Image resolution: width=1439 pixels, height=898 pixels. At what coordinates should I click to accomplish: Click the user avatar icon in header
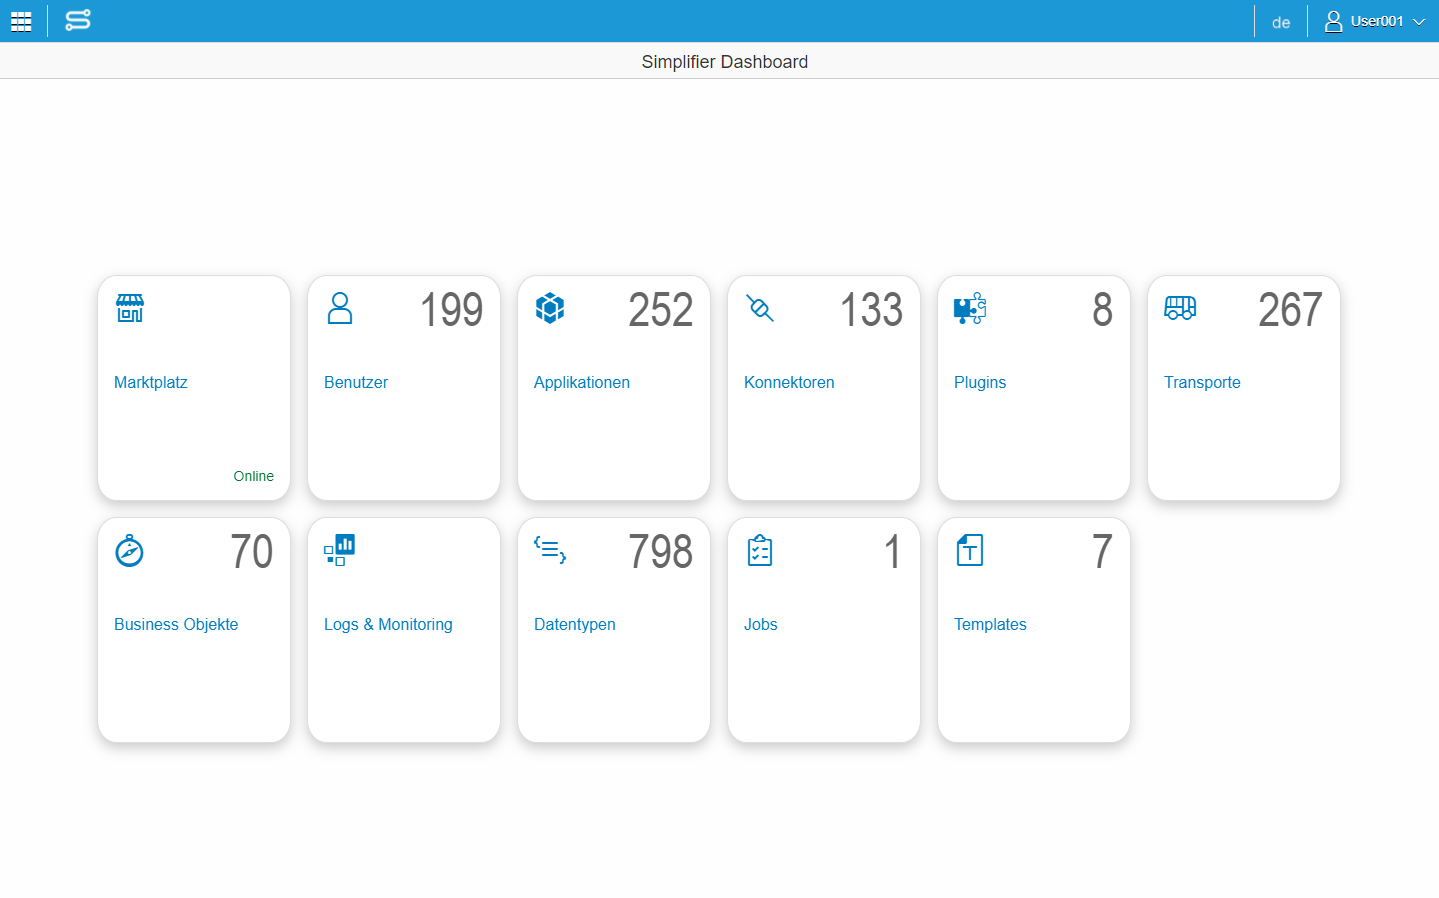[x=1333, y=21]
